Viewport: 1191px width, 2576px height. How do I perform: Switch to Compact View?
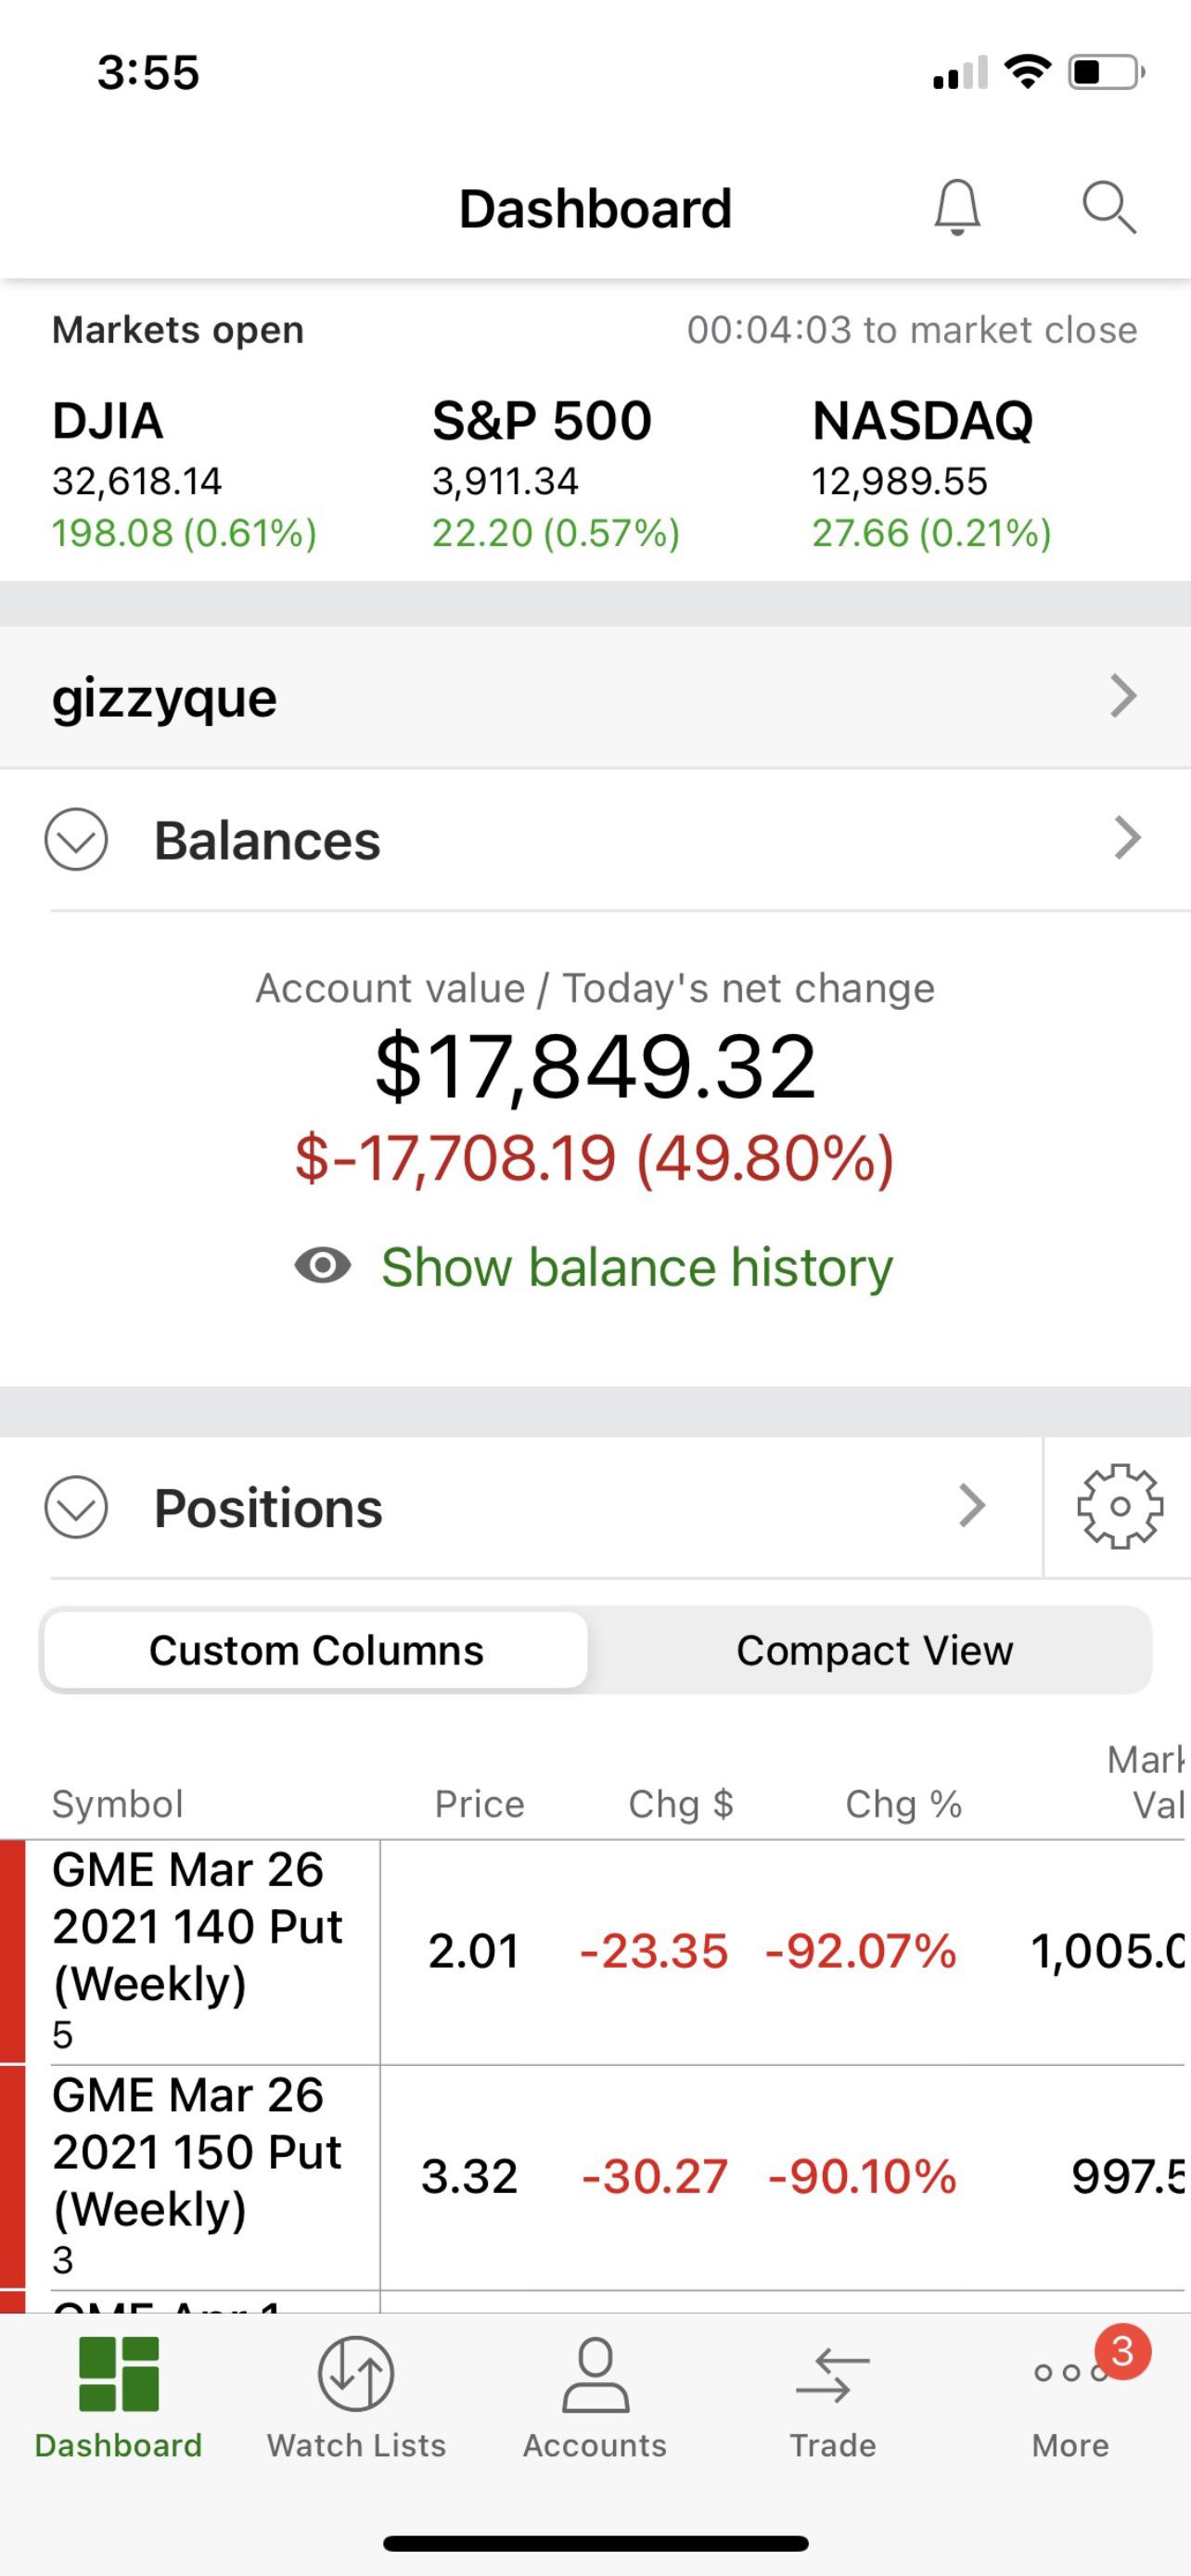[874, 1650]
